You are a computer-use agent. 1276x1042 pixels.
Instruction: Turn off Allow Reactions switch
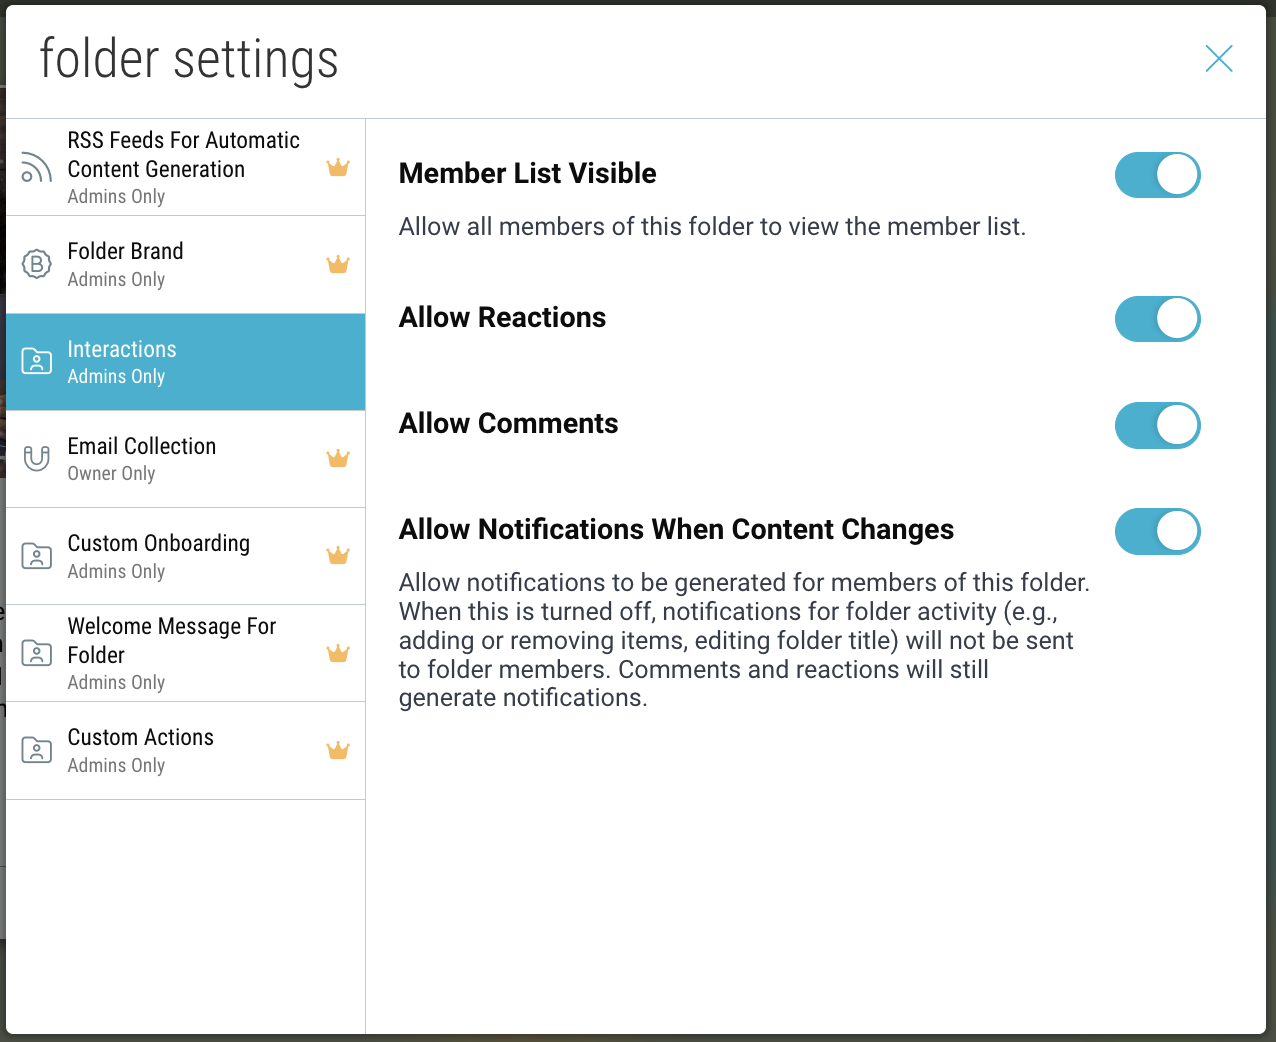pyautogui.click(x=1157, y=319)
